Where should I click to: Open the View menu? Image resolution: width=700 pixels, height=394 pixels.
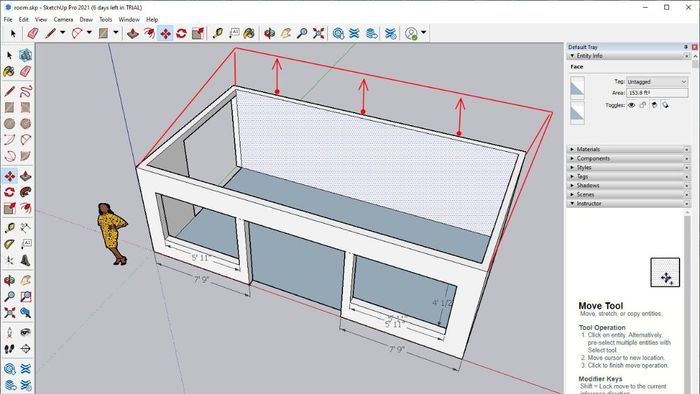[x=41, y=20]
